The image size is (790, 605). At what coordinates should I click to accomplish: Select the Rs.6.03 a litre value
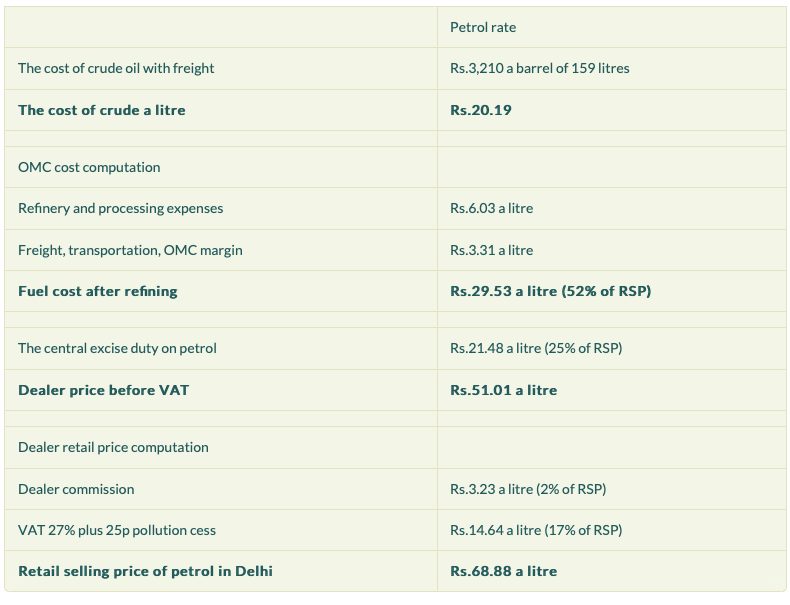[491, 208]
